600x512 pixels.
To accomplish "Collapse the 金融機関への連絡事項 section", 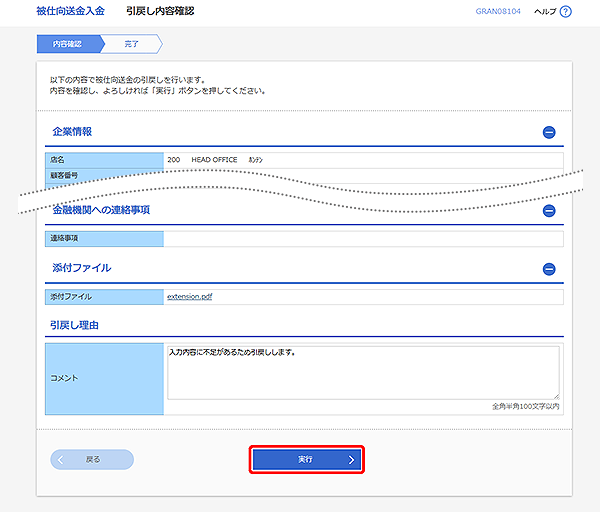I will click(x=549, y=210).
